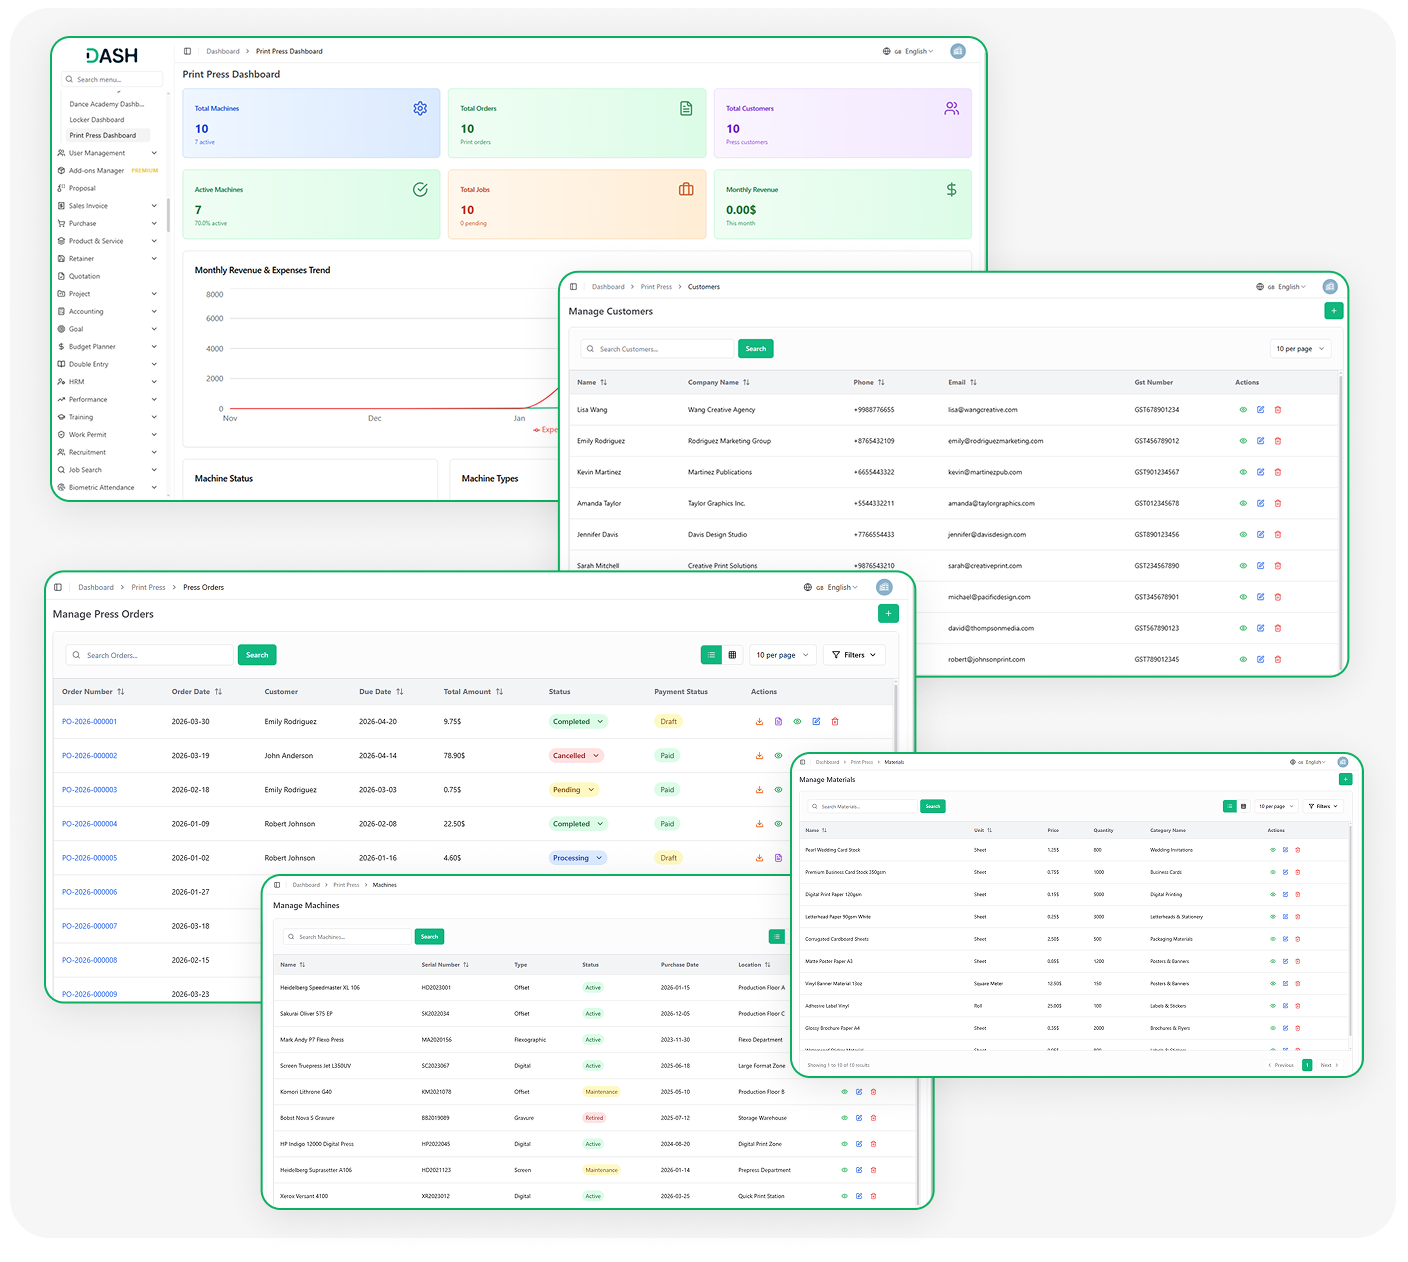Toggle the sidebar in the Print Press Dashboard window
The width and height of the screenshot is (1408, 1262).
pos(187,51)
